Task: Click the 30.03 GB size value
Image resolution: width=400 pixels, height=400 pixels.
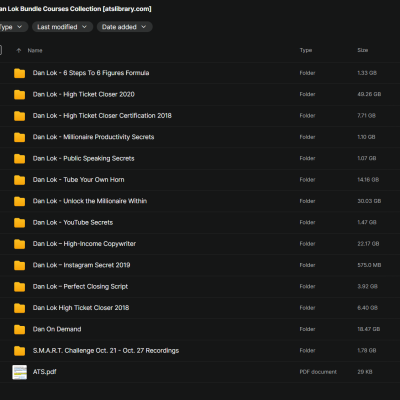Action: [369, 201]
